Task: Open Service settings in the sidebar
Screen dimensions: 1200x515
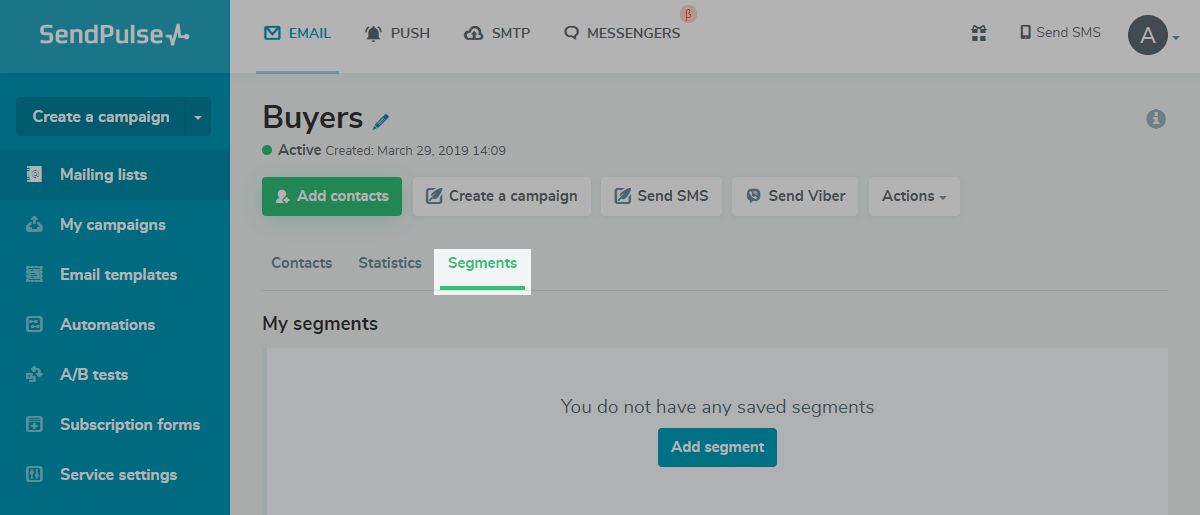Action: coord(118,474)
